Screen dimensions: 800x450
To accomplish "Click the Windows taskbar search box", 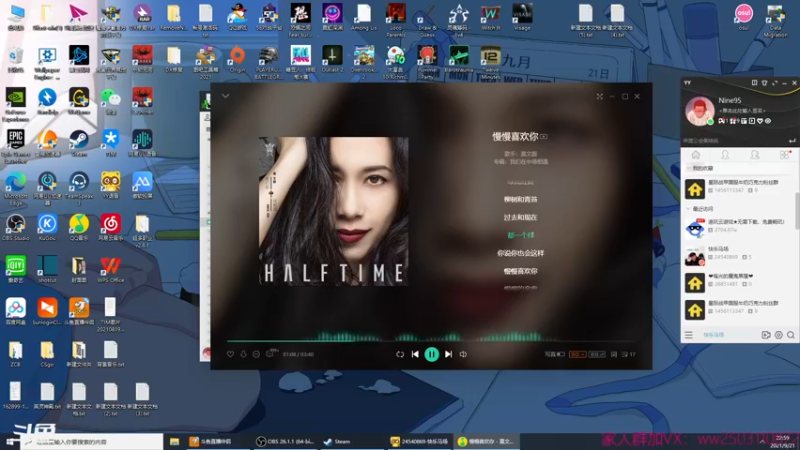I will [92, 442].
